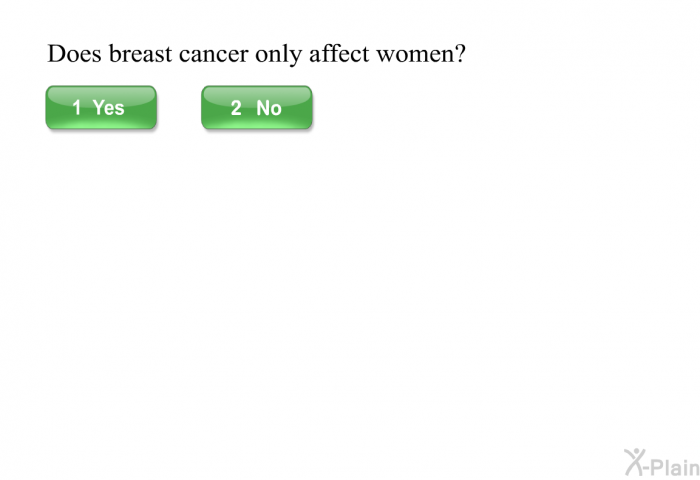This screenshot has width=700, height=480.
Task: Click the X-Plain watermark text
Action: 662,463
